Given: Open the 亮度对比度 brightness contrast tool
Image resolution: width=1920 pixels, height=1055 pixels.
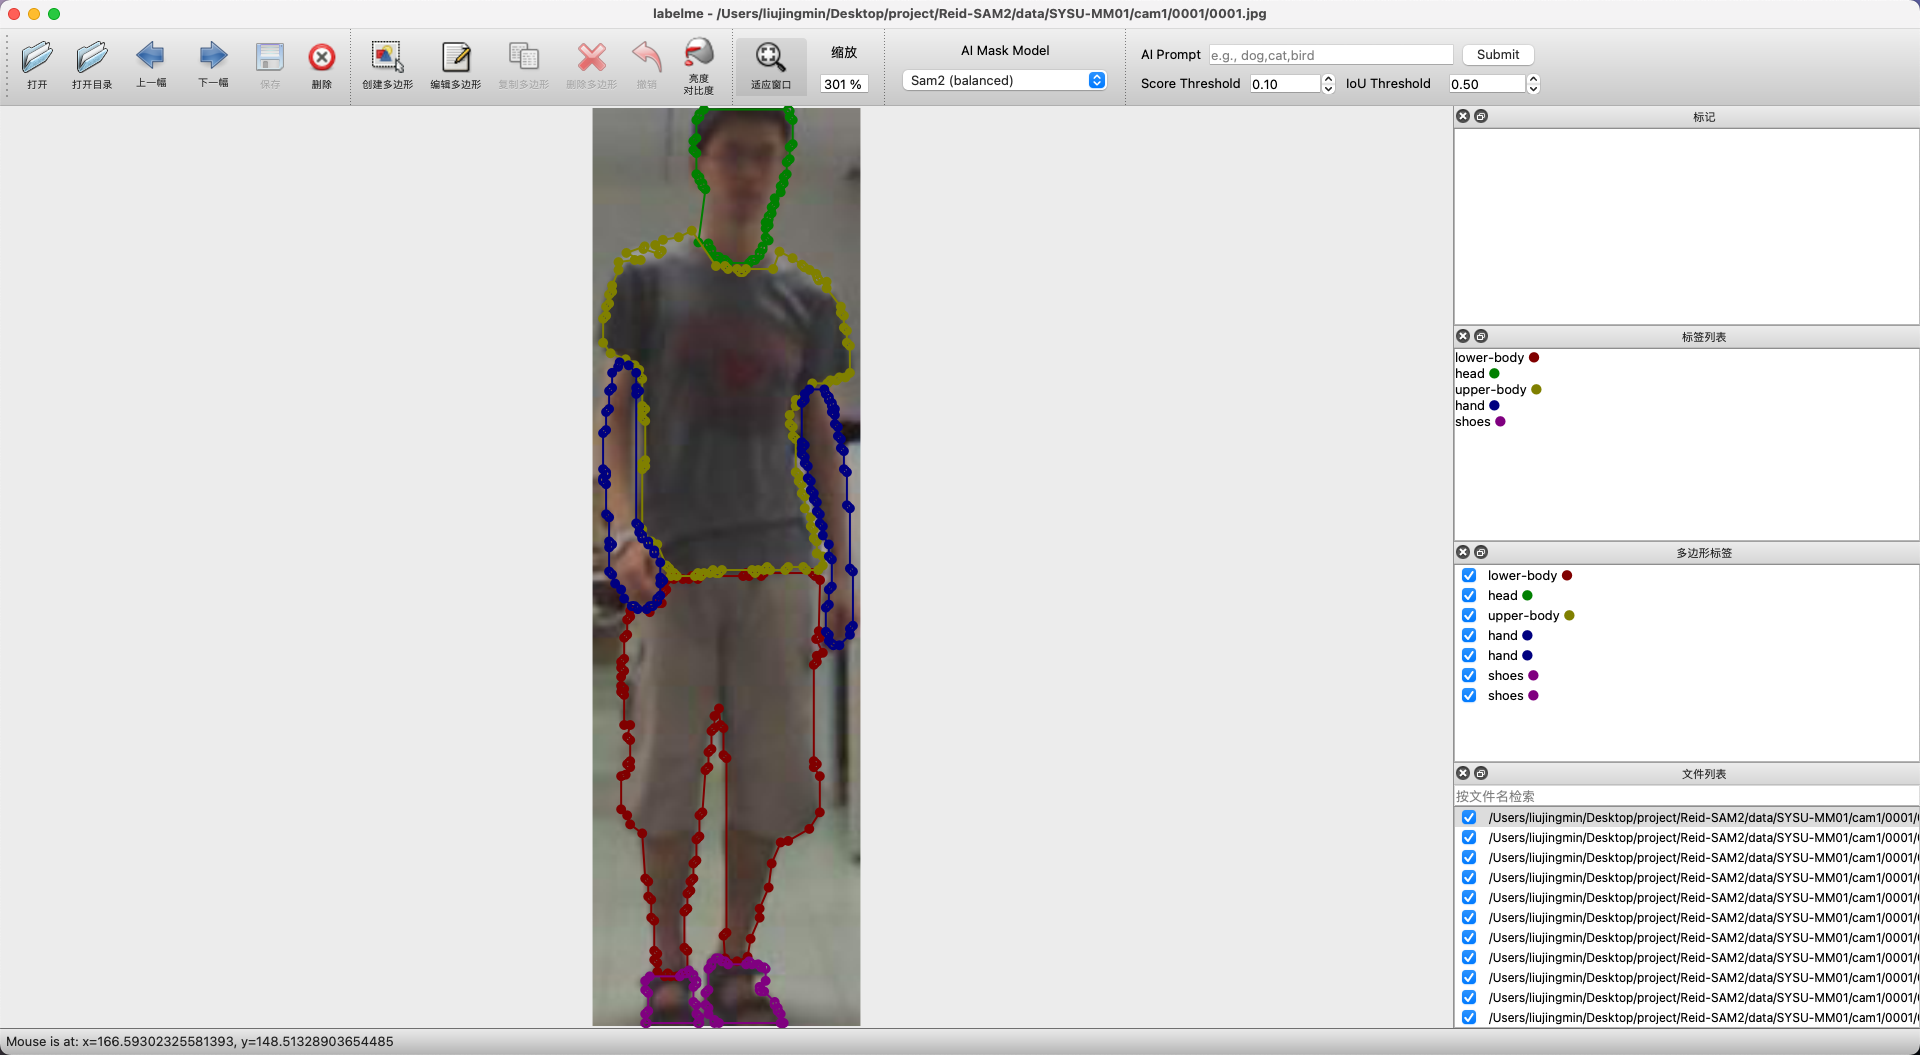Looking at the screenshot, I should pyautogui.click(x=699, y=53).
